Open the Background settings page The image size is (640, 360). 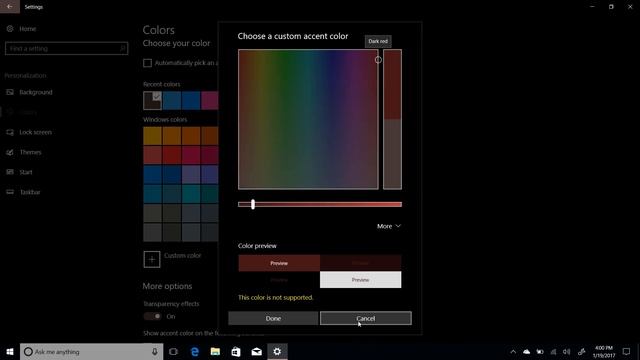point(36,92)
